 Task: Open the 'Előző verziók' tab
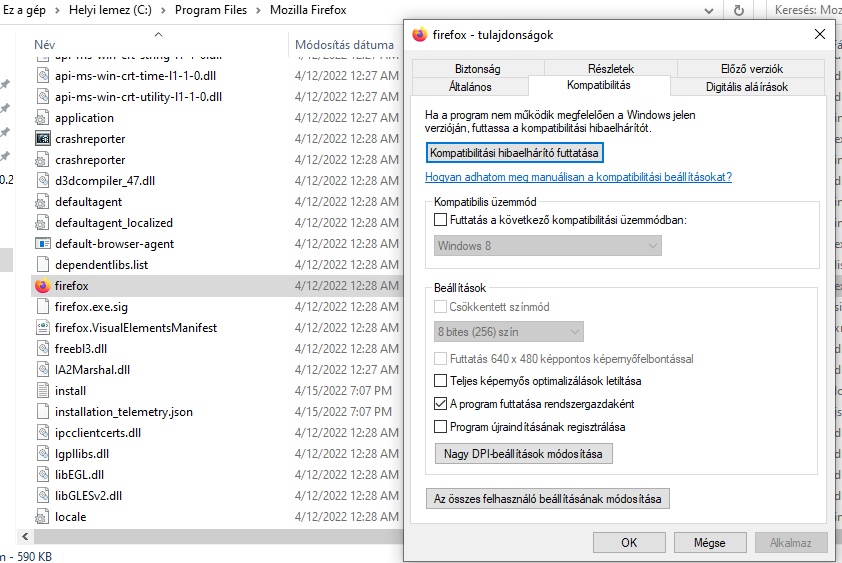(751, 69)
